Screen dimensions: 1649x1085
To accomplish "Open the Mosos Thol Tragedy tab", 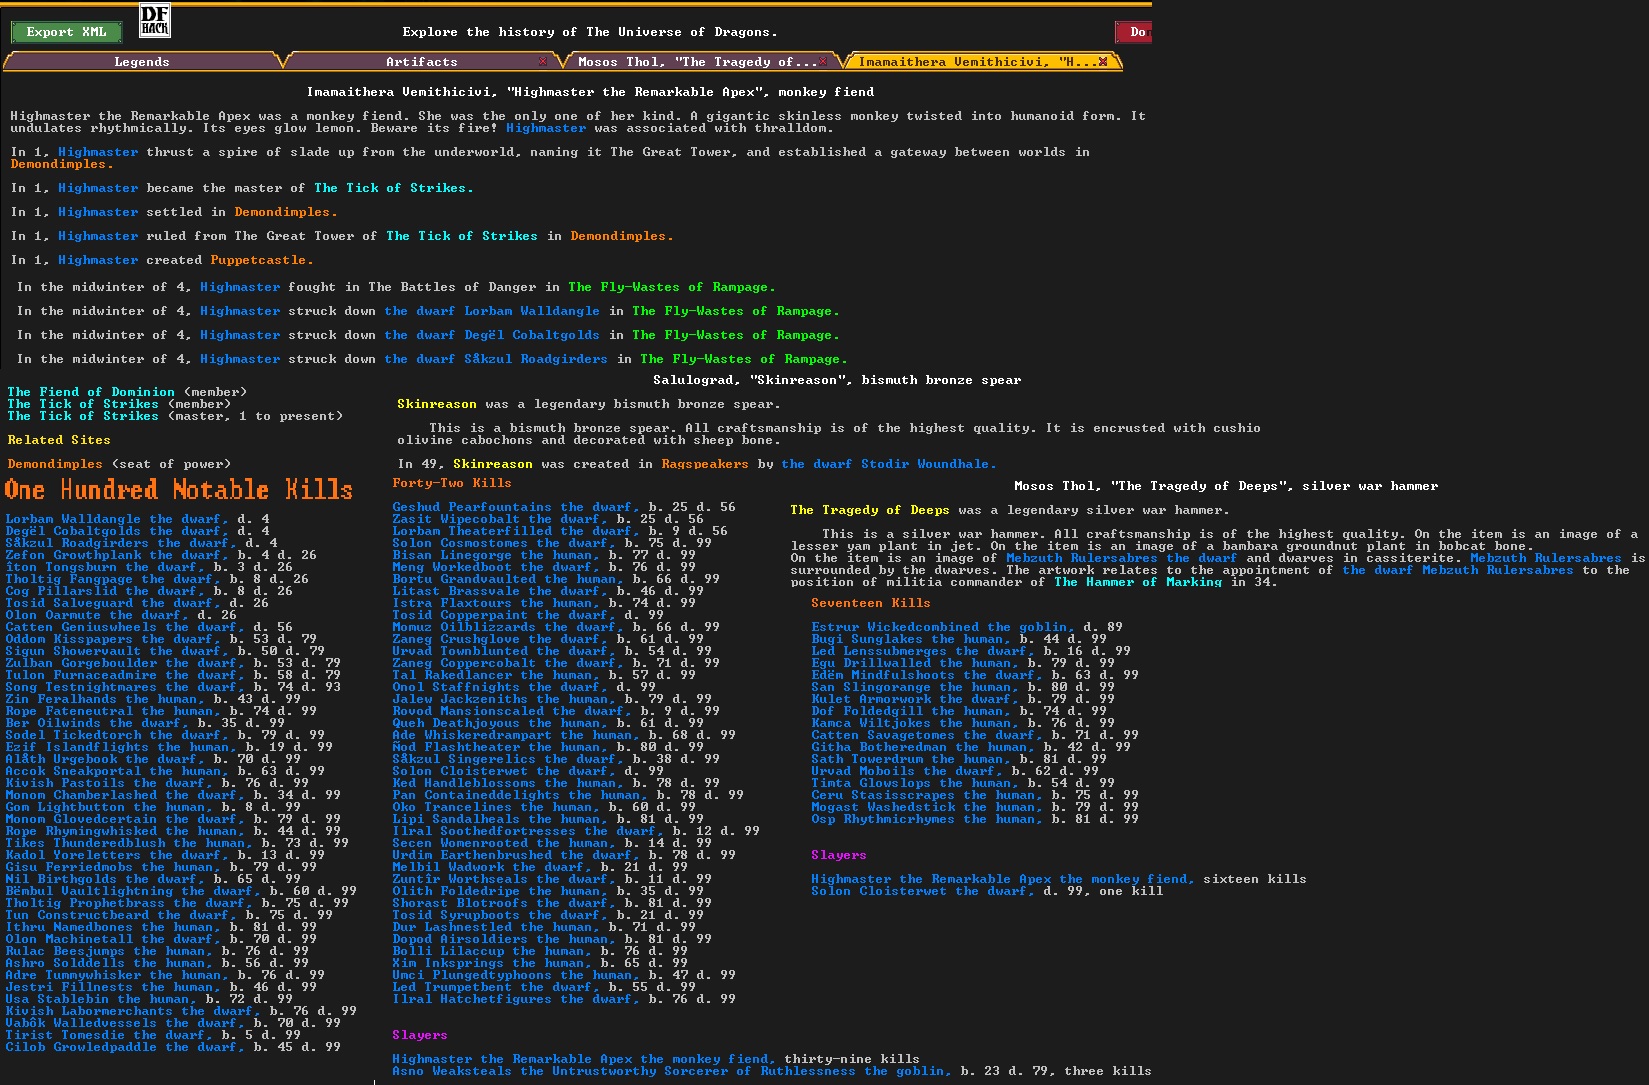I will tap(698, 62).
